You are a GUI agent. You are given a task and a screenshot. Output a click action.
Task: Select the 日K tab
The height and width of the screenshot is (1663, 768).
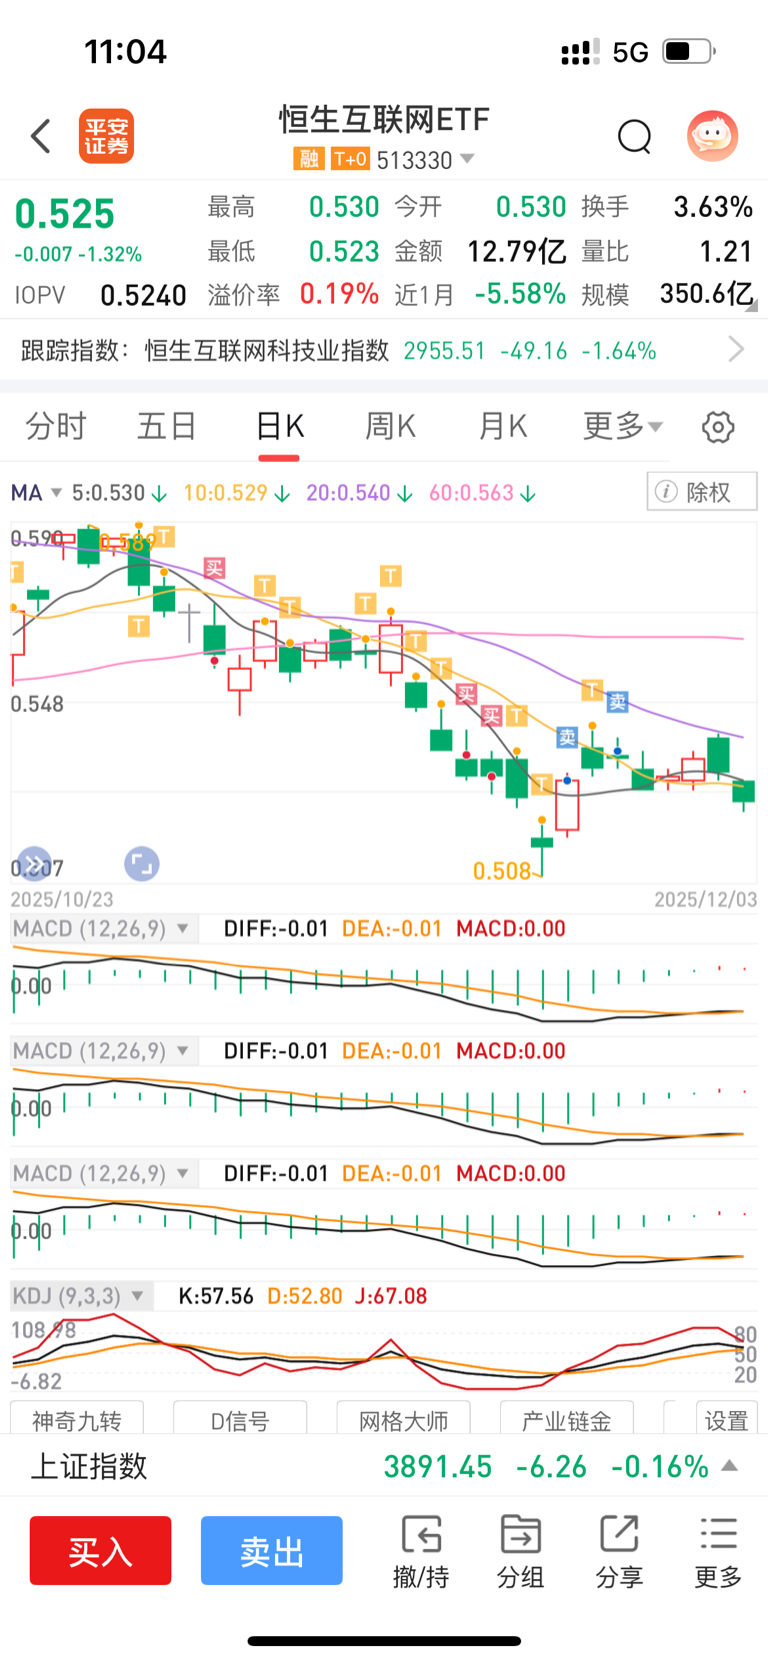coord(280,427)
